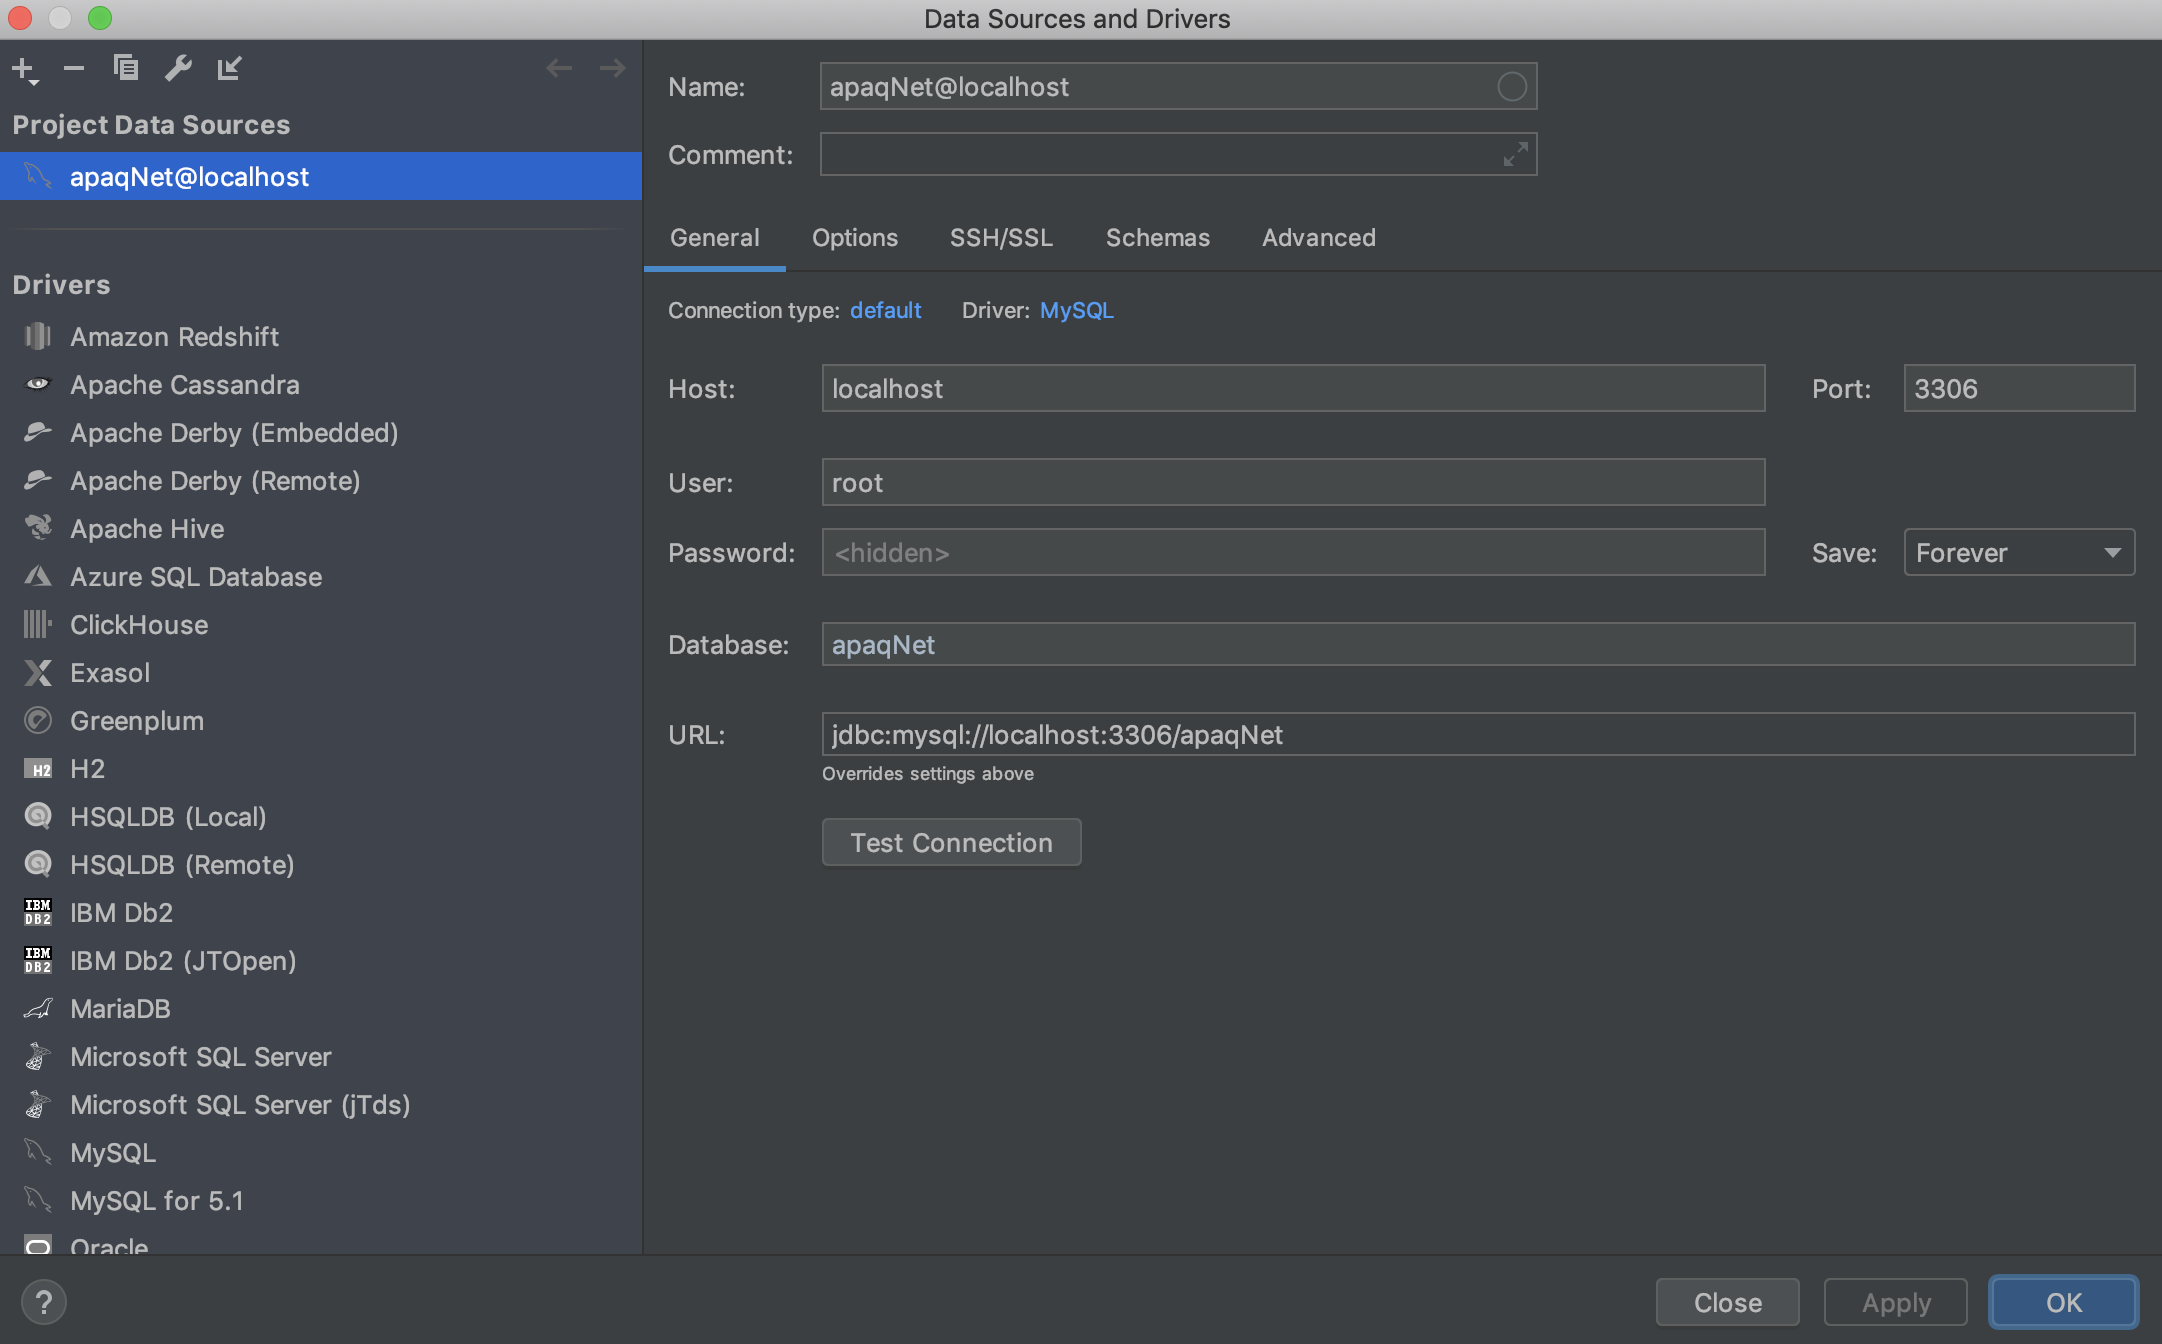Click the add data source plus icon
The width and height of the screenshot is (2162, 1344).
[x=24, y=69]
